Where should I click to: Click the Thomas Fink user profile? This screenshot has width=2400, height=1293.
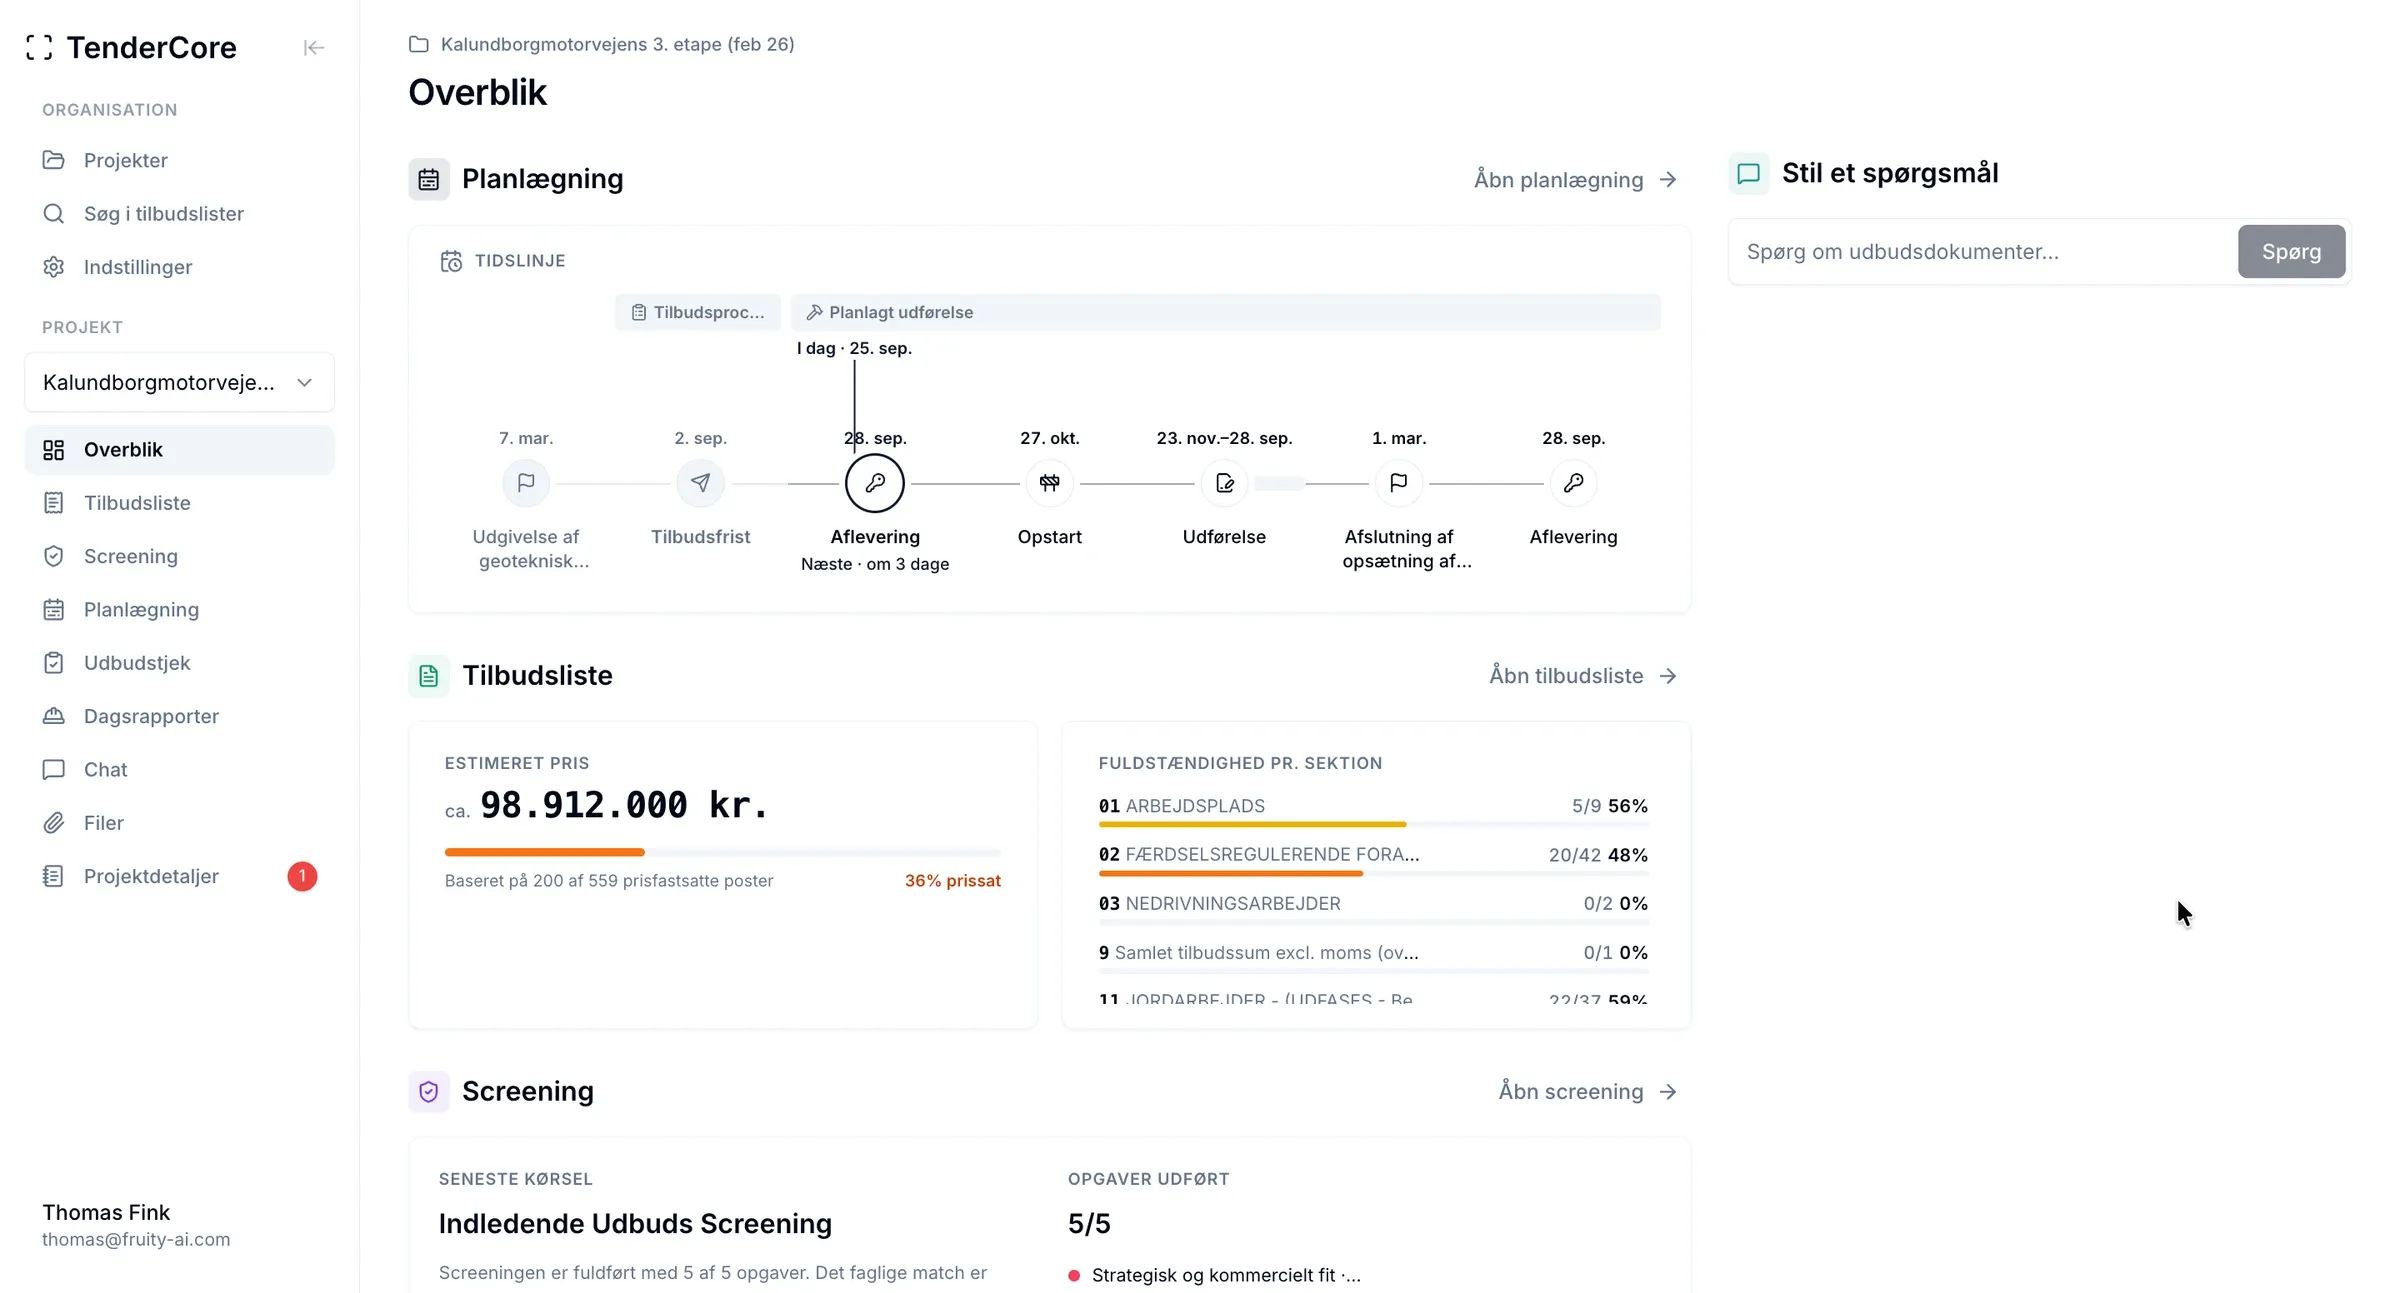[x=136, y=1225]
